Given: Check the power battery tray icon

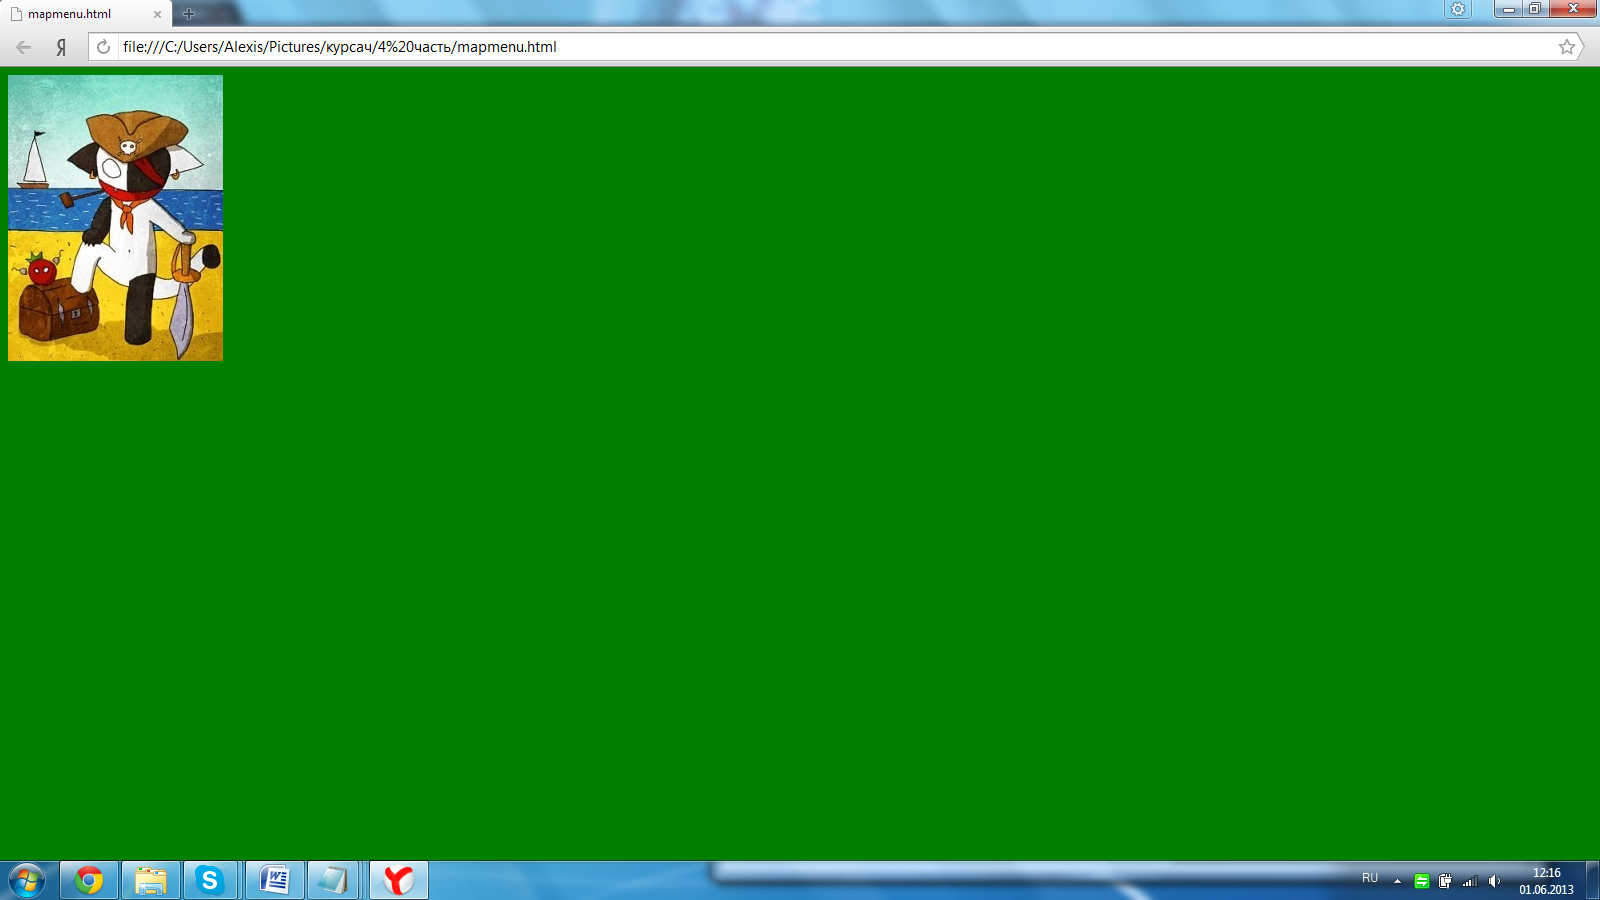Looking at the screenshot, I should click(x=1445, y=881).
